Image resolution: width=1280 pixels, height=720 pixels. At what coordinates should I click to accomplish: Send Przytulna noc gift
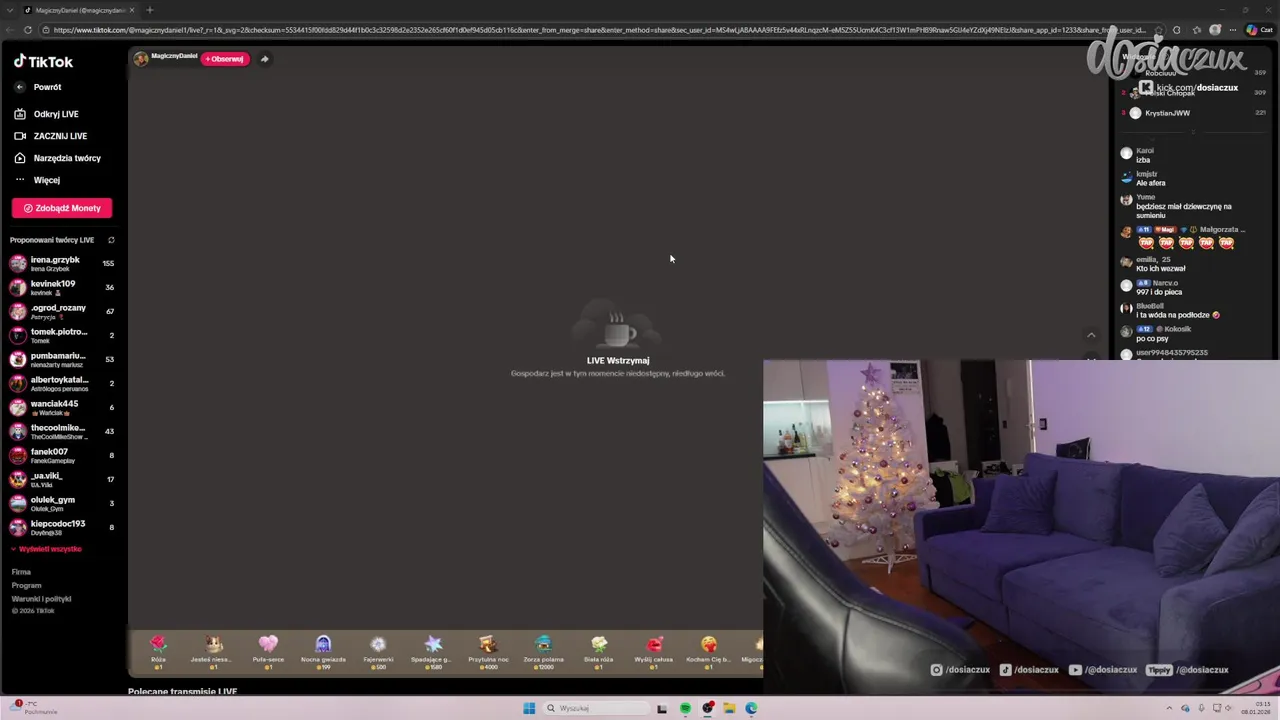488,652
